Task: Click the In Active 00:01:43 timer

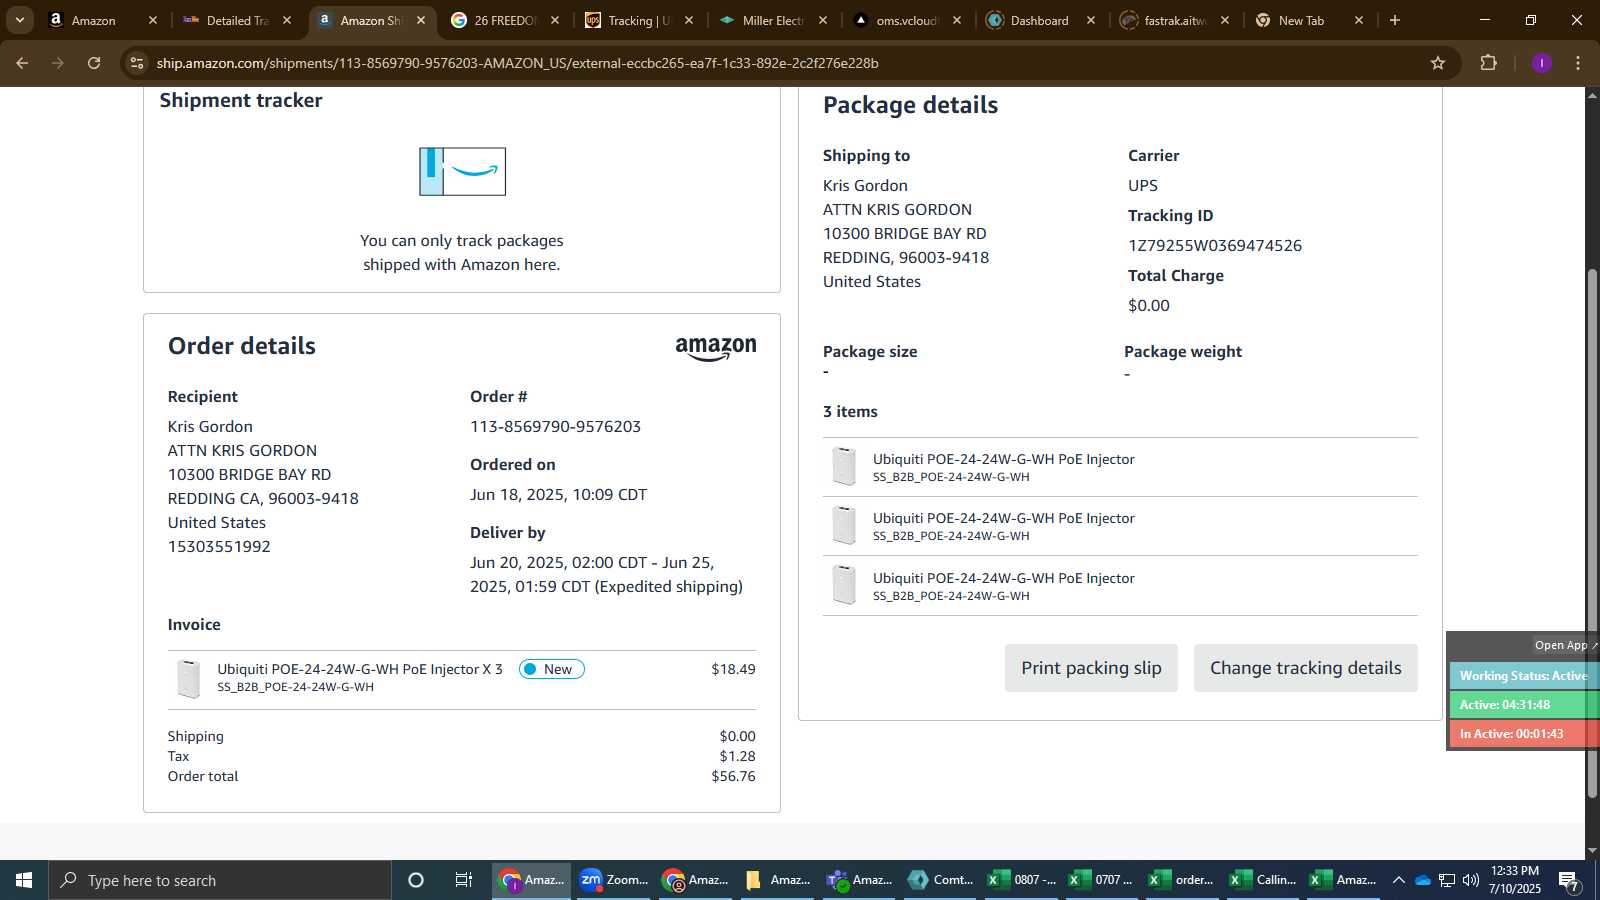Action: [1524, 734]
